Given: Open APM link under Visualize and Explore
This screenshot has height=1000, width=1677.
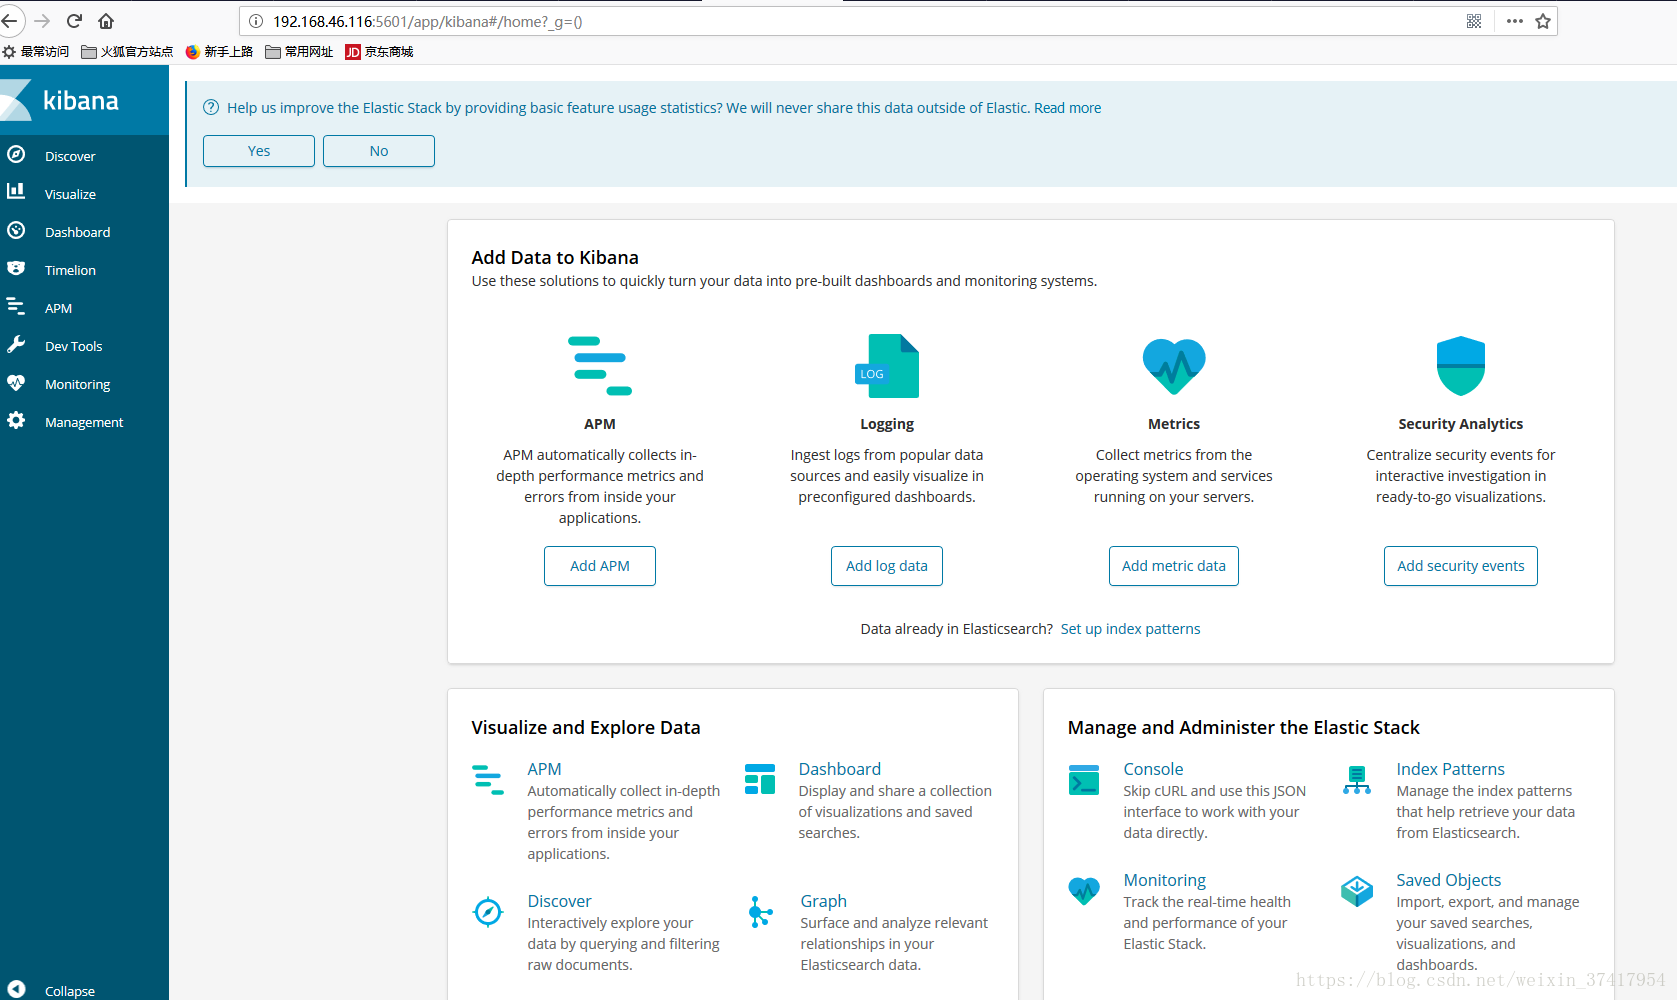Looking at the screenshot, I should click(x=544, y=769).
